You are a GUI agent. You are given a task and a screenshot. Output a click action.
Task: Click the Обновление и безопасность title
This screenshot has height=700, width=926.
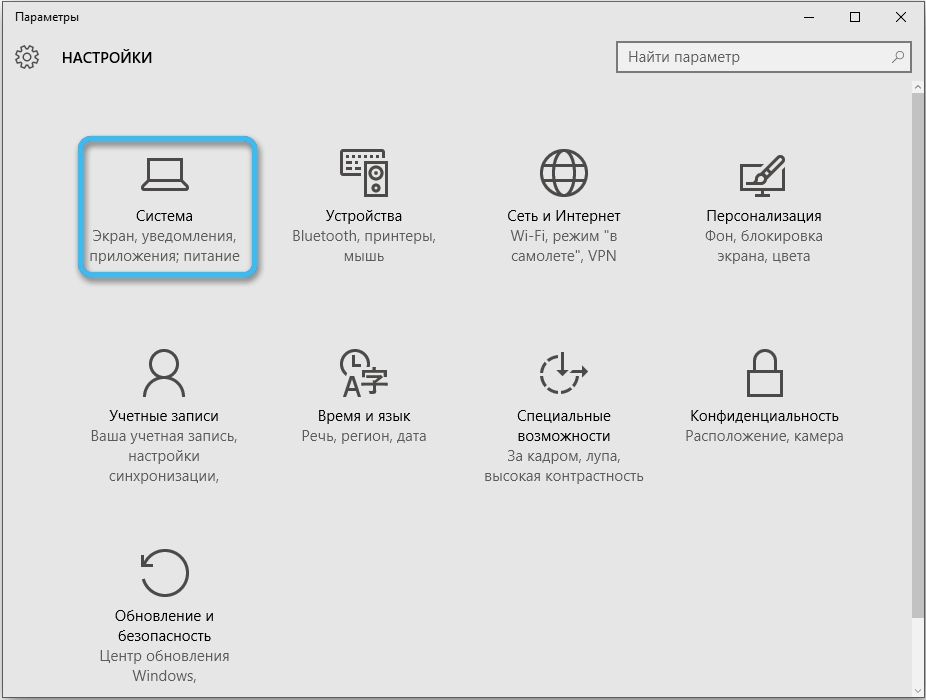coord(164,626)
